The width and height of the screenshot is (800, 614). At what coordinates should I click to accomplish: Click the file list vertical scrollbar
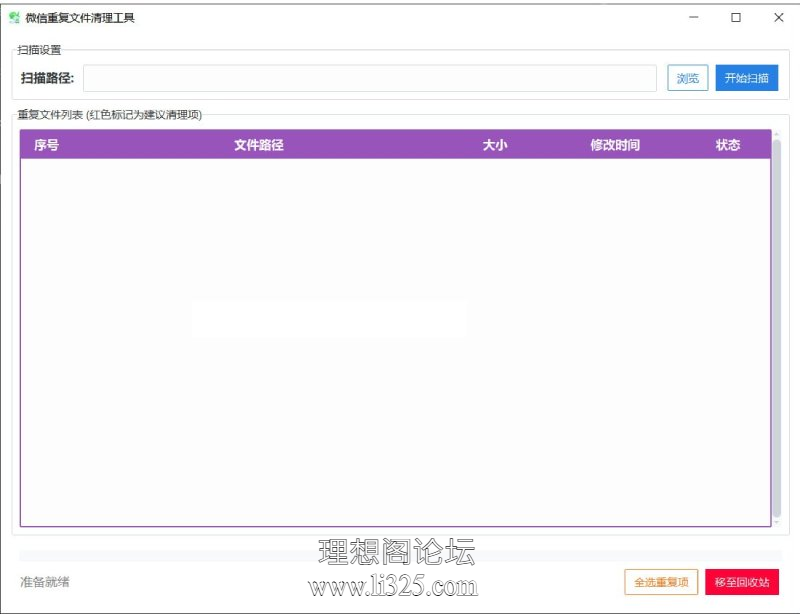pyautogui.click(x=777, y=328)
